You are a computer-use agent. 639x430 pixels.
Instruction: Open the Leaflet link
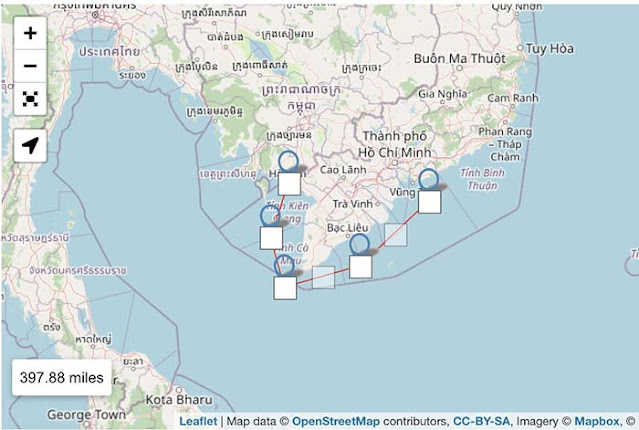tap(198, 421)
